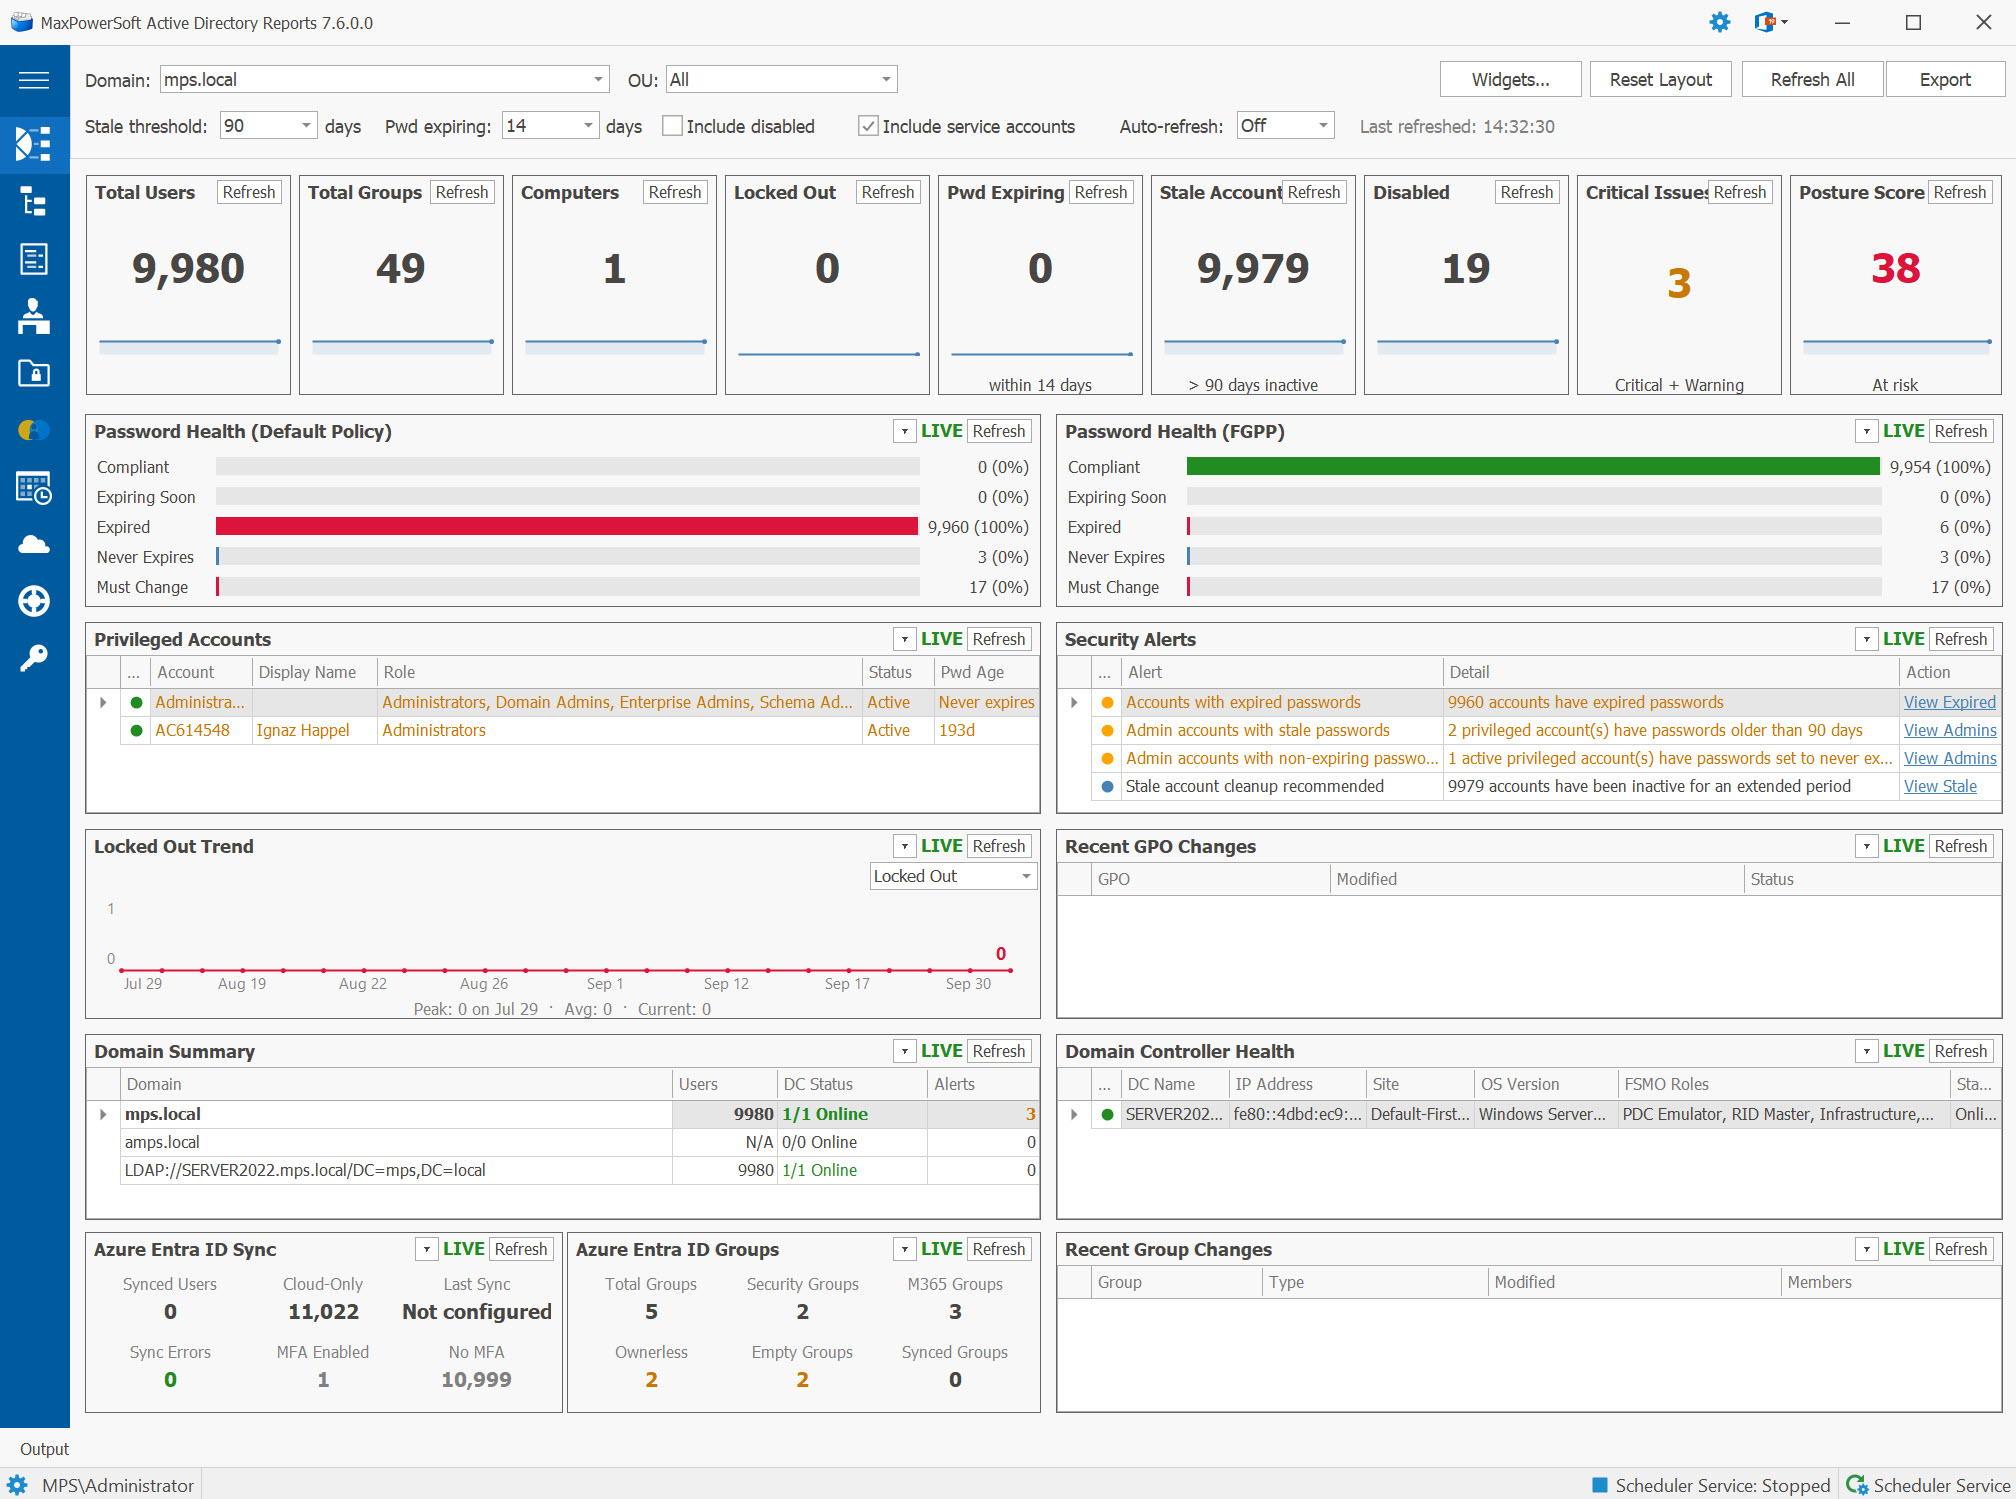This screenshot has width=2016, height=1499.
Task: Open the Security Alerts widget options arrow
Action: tap(1866, 639)
